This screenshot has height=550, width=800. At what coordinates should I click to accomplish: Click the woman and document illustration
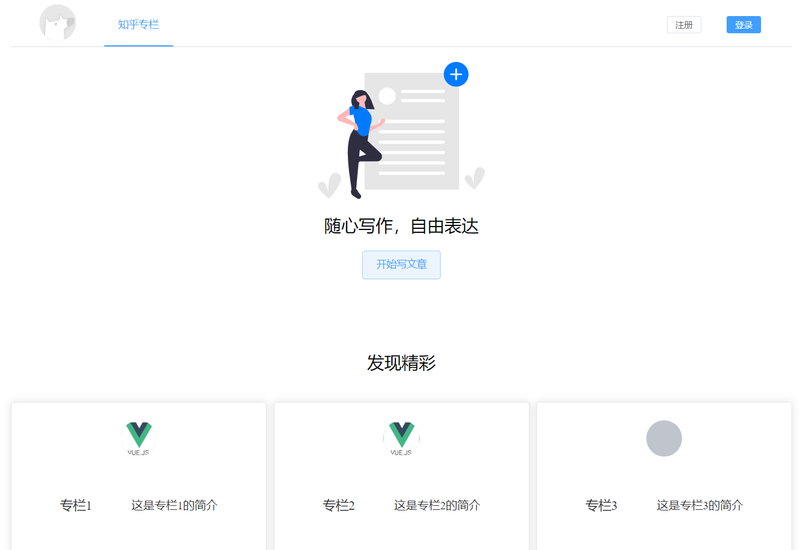click(401, 131)
